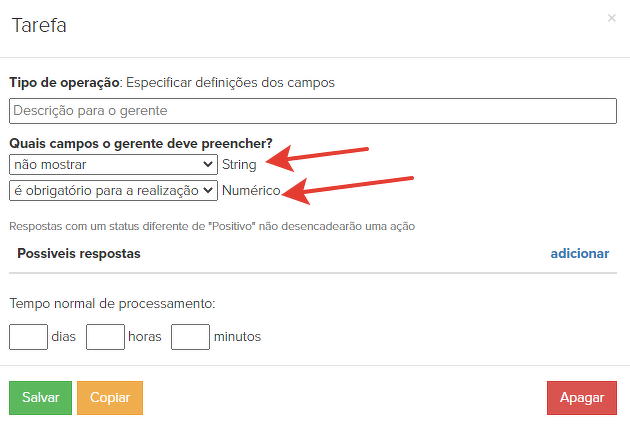Click the 'Tarefa' dialog title
Screen dimensions: 630x426
pos(39,26)
